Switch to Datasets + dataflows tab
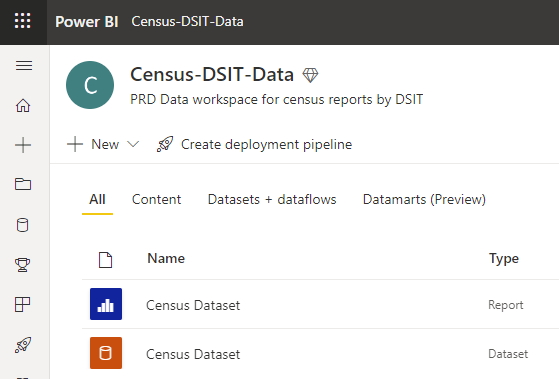Image resolution: width=559 pixels, height=379 pixels. pyautogui.click(x=272, y=199)
